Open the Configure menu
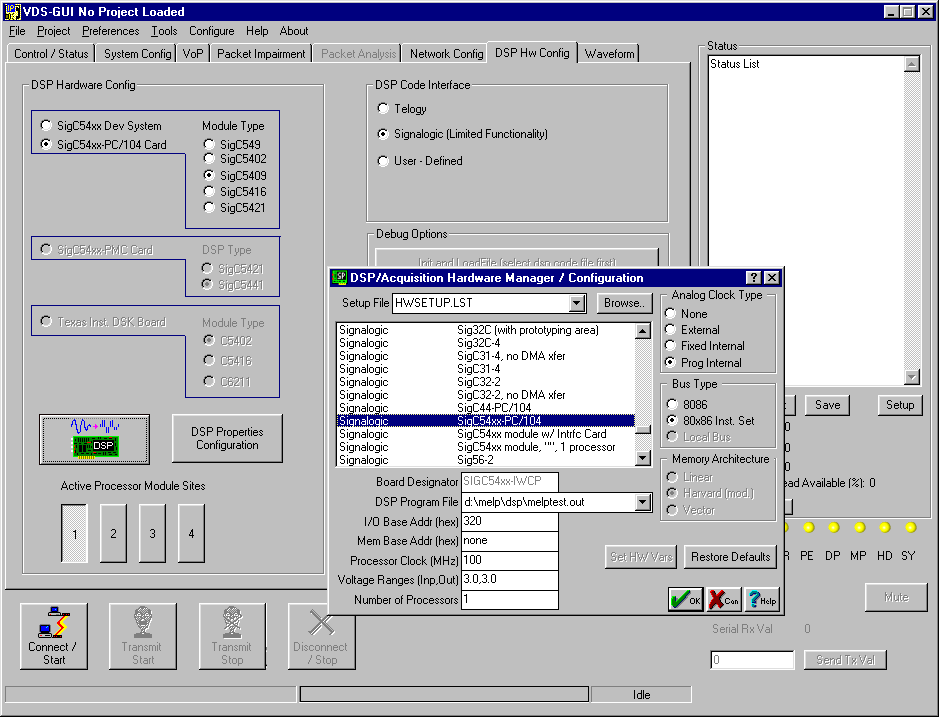Image resolution: width=939 pixels, height=717 pixels. pos(211,31)
